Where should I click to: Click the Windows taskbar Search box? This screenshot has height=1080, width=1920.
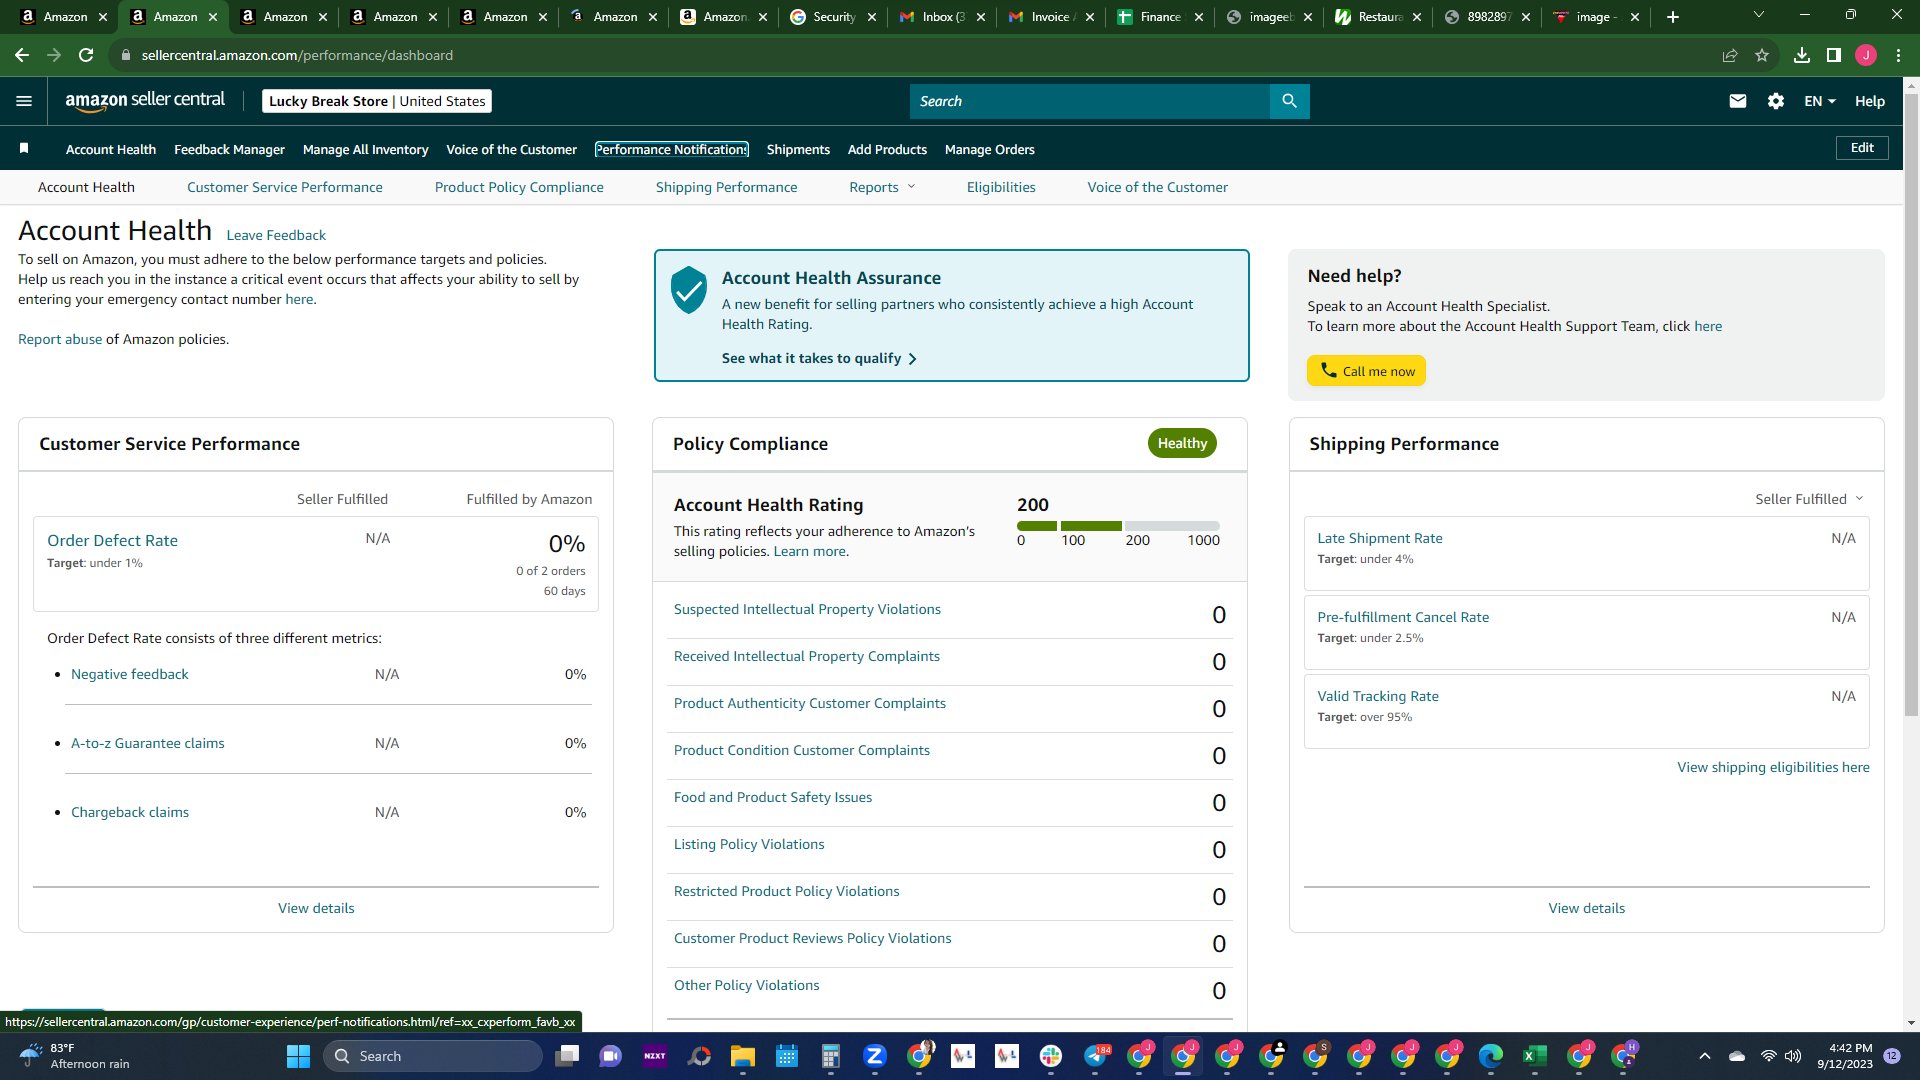point(432,1056)
